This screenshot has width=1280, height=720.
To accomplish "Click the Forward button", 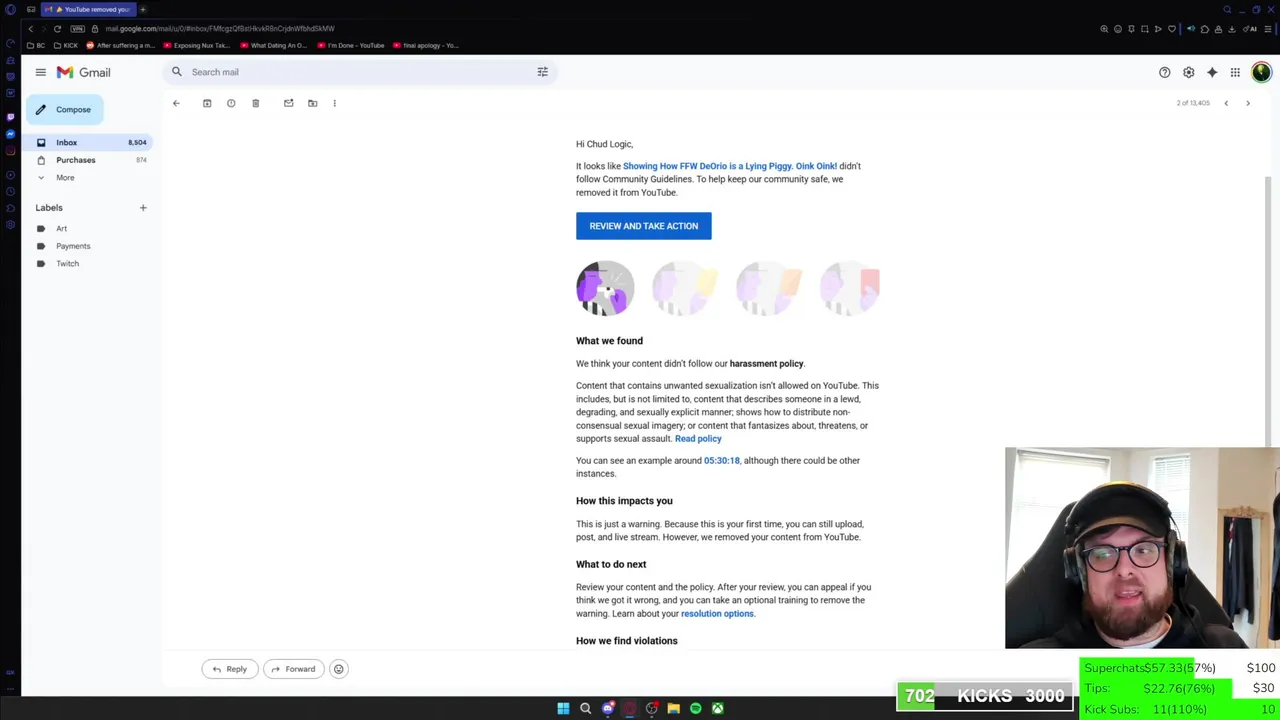I will tap(293, 669).
